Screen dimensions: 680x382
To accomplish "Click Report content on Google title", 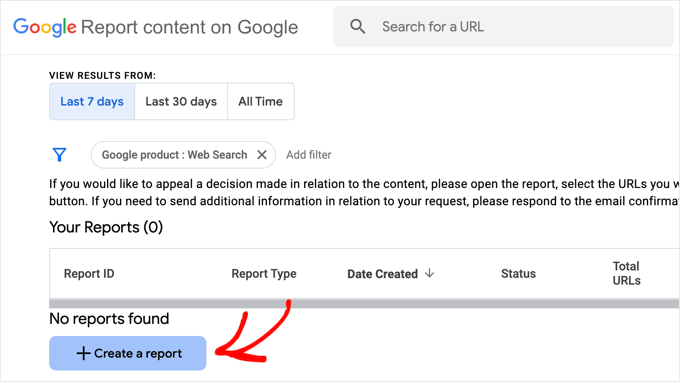I will 190,27.
